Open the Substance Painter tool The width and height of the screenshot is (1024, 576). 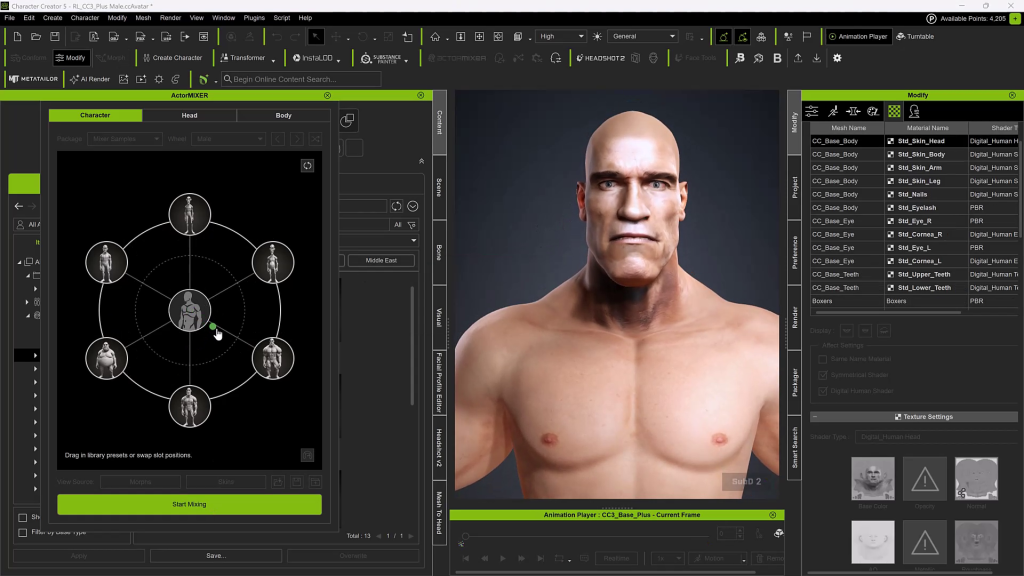[x=380, y=58]
